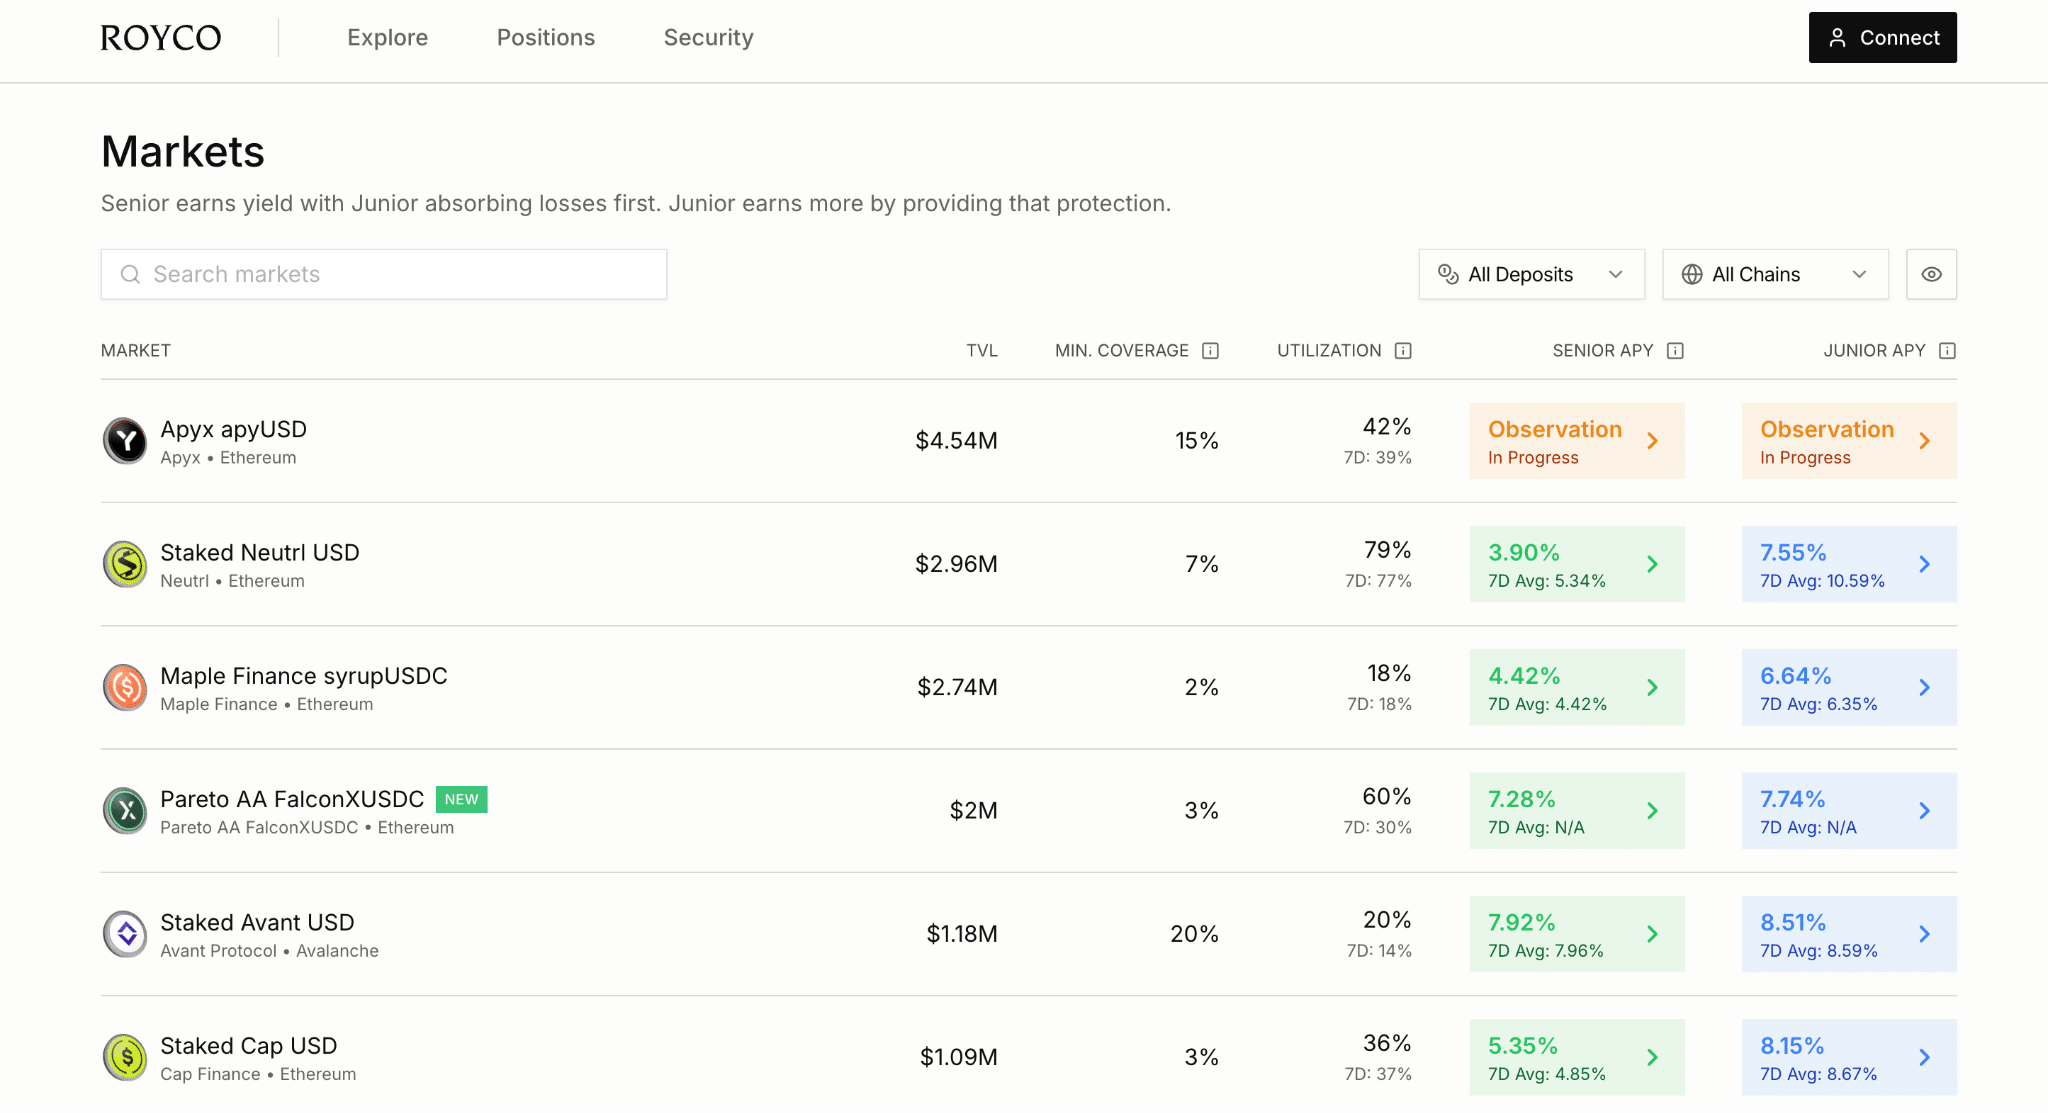This screenshot has height=1113, width=2048.
Task: Click the Connect wallet button
Action: coord(1883,38)
